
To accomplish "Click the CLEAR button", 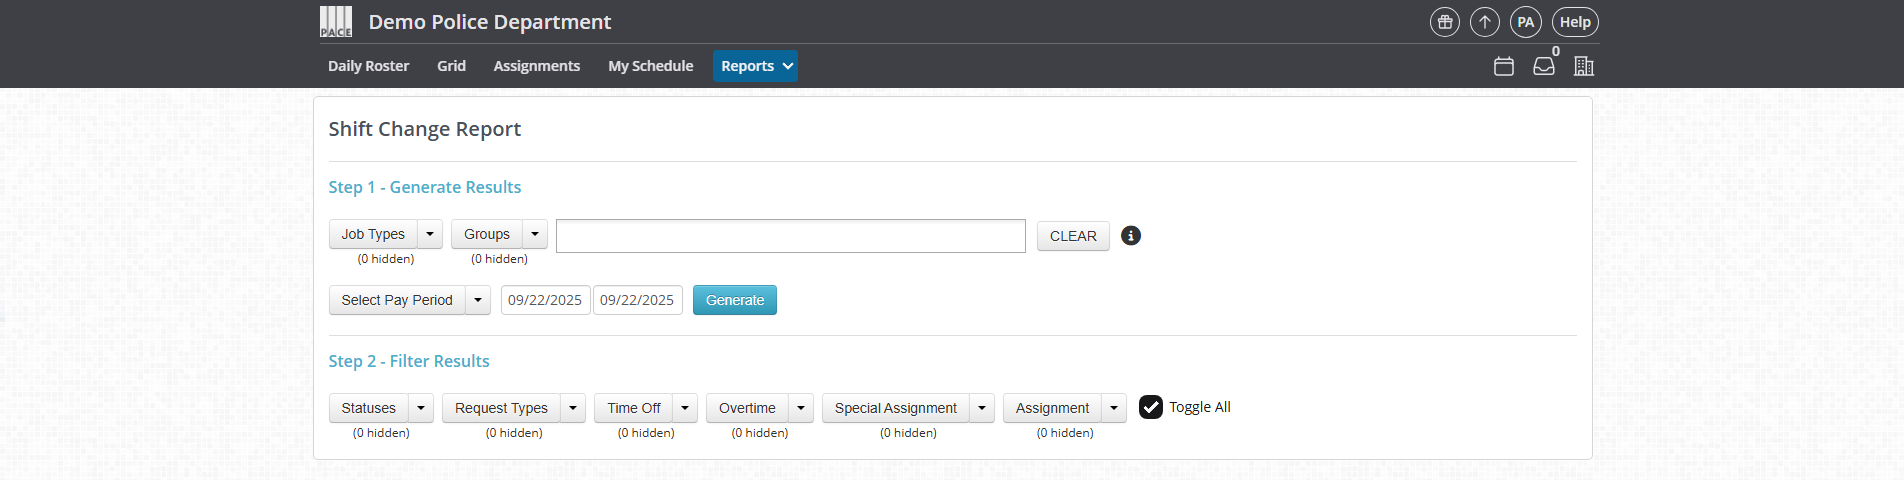I will tap(1073, 236).
